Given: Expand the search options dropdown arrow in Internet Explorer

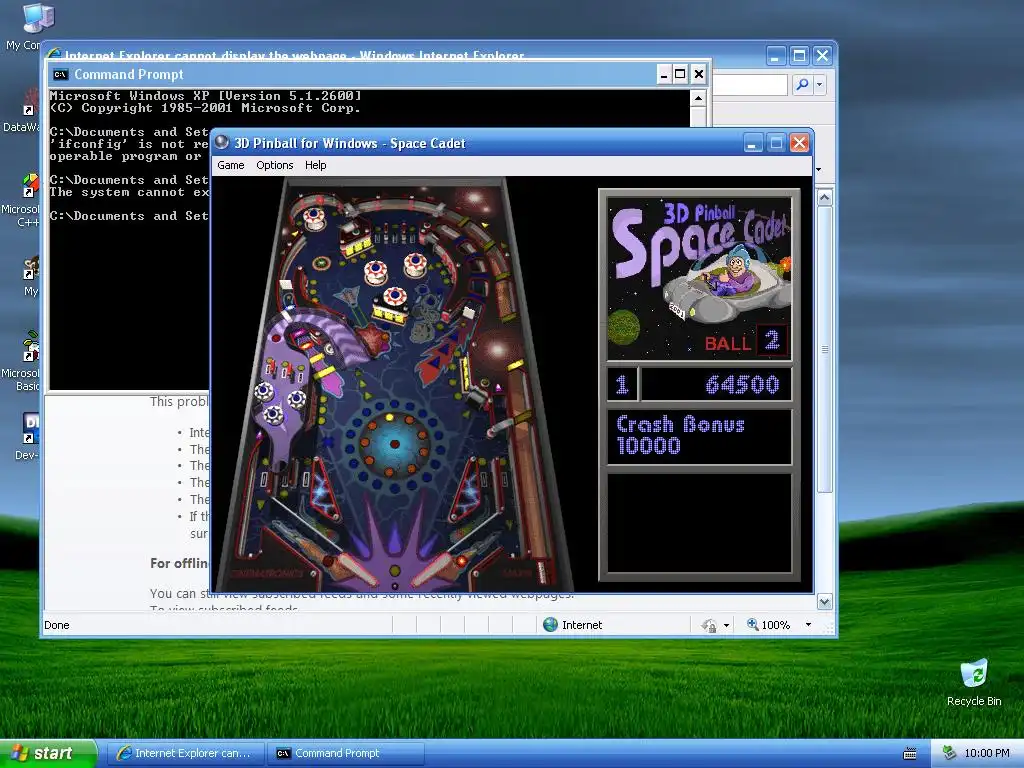Looking at the screenshot, I should (820, 84).
